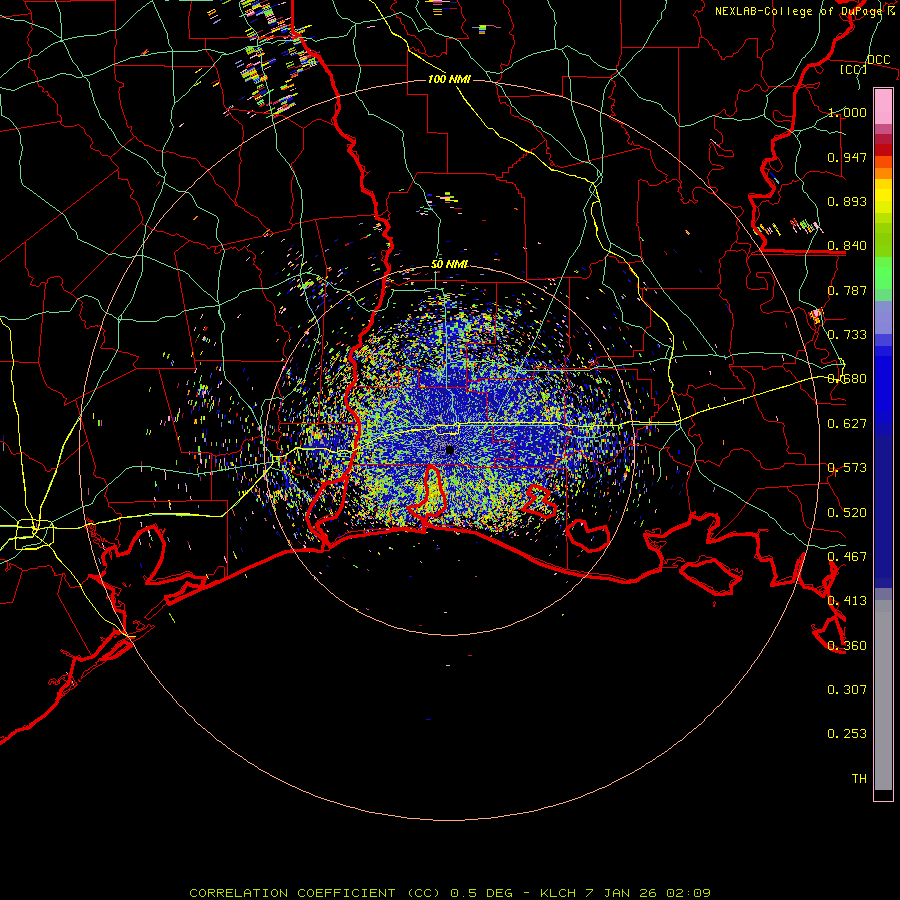
Task: Select the 0.680 scale label
Action: [x=847, y=379]
